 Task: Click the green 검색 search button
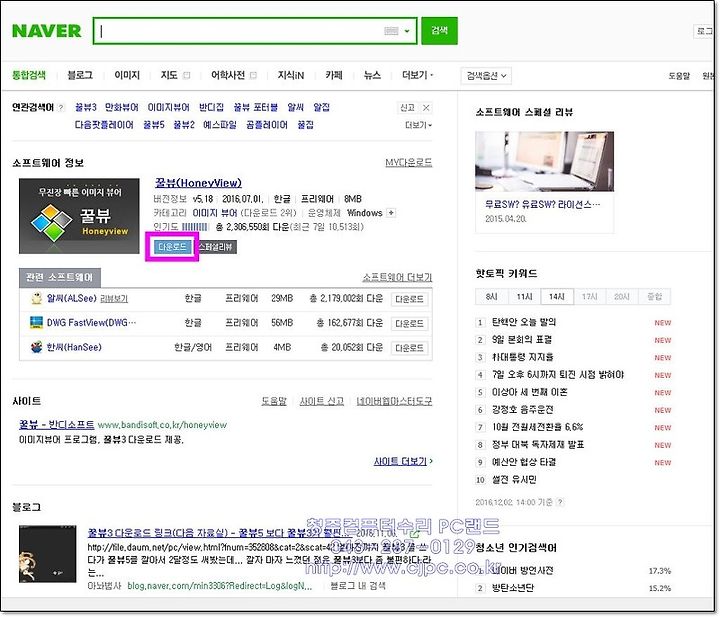[x=439, y=31]
